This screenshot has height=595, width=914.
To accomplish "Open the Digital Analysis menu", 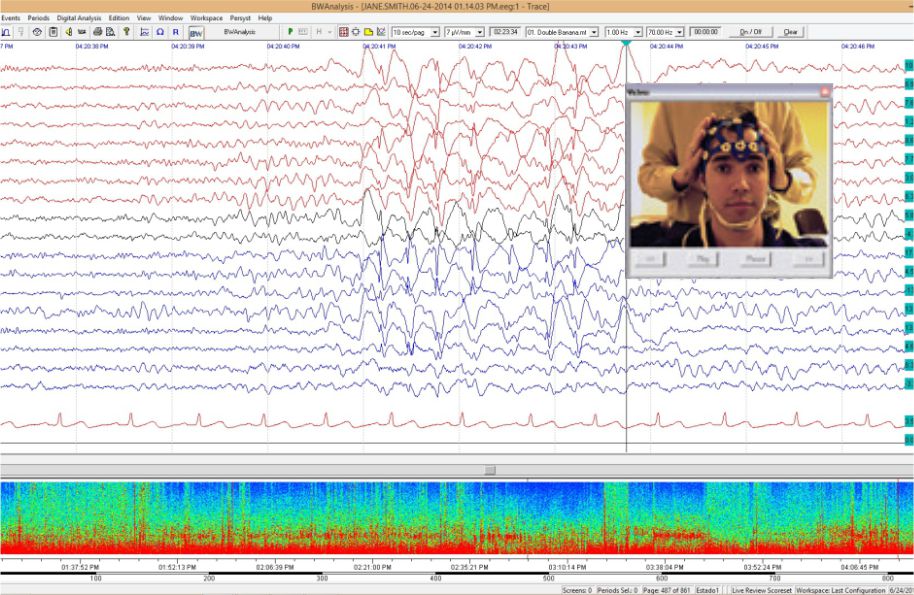I will (x=79, y=18).
